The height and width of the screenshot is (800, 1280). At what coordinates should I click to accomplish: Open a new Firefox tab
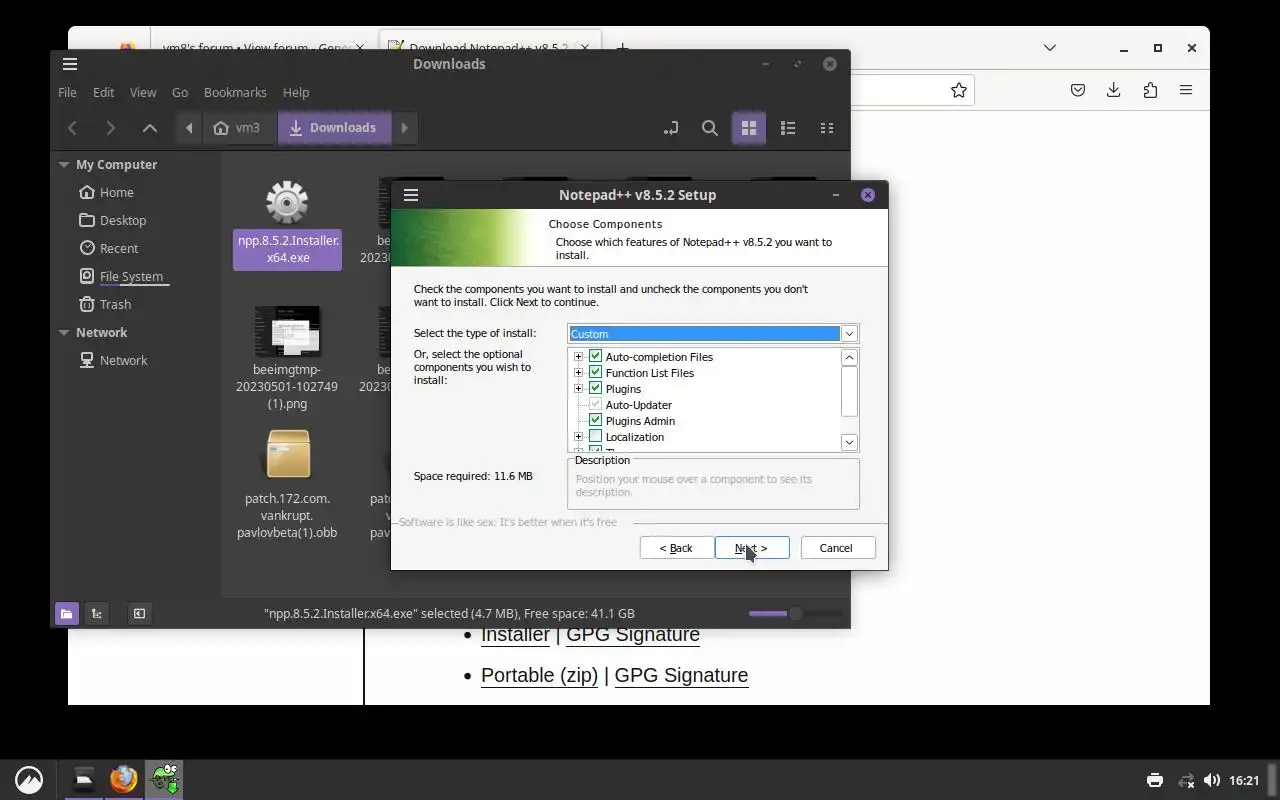pyautogui.click(x=622, y=47)
